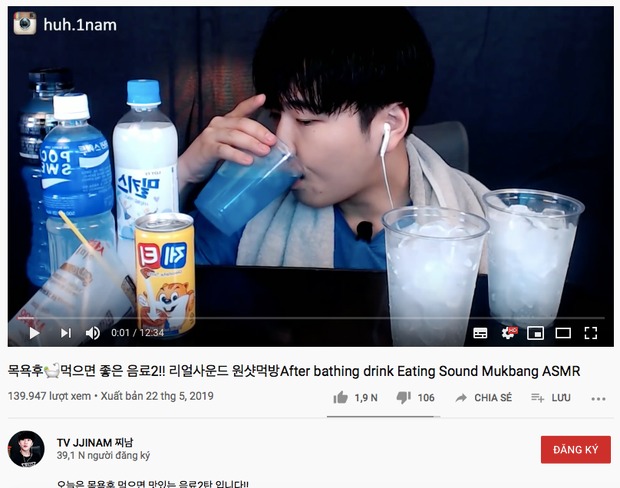Enter fullscreen mode
This screenshot has height=488, width=620.
pyautogui.click(x=591, y=333)
